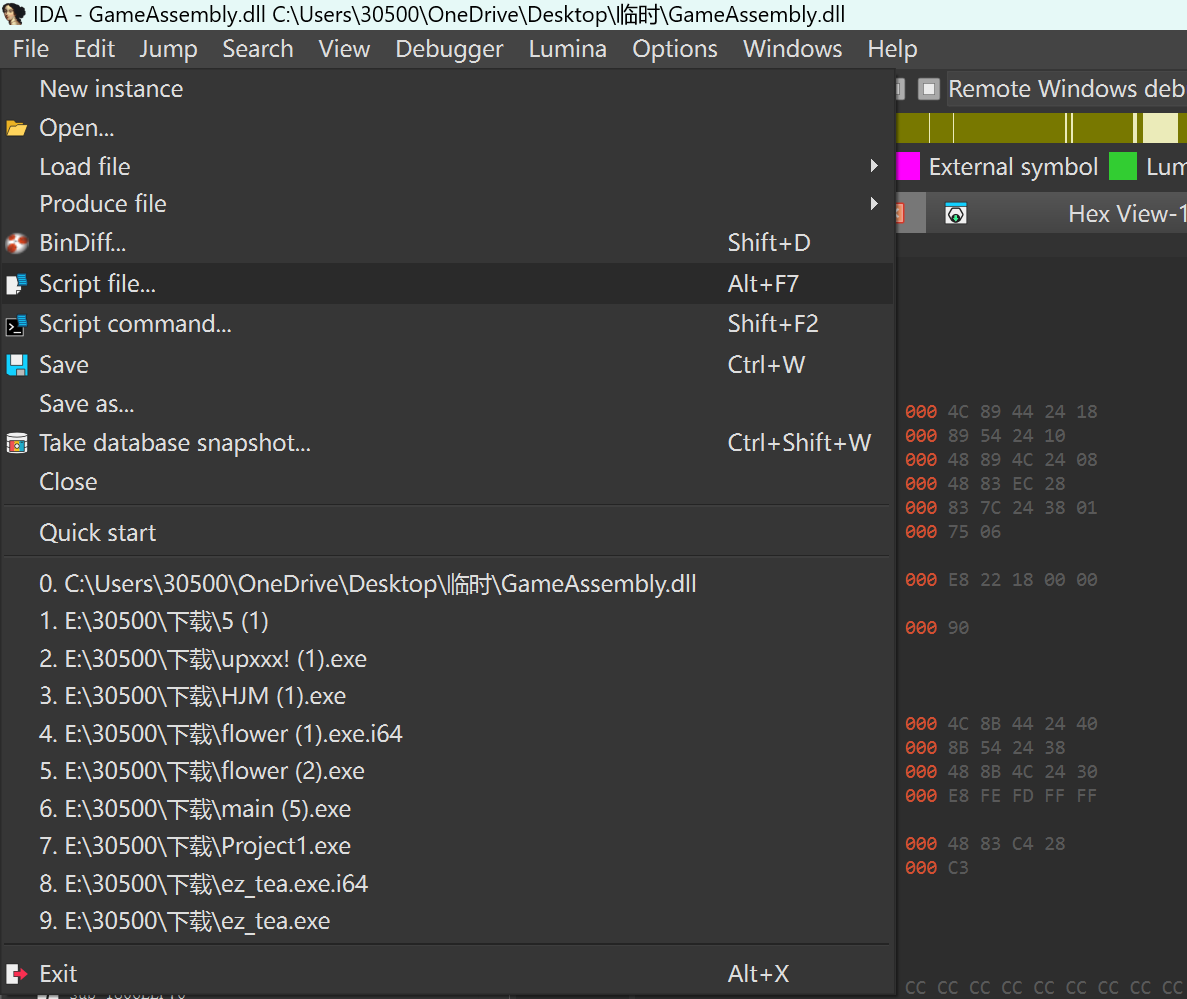Expand the Load file submenu arrow

874,166
